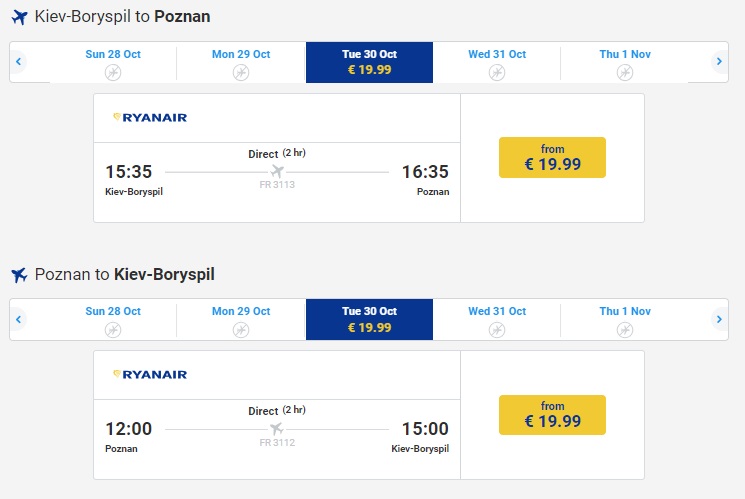The height and width of the screenshot is (499, 745).
Task: Click return flight number FR 3112
Action: coord(277,442)
